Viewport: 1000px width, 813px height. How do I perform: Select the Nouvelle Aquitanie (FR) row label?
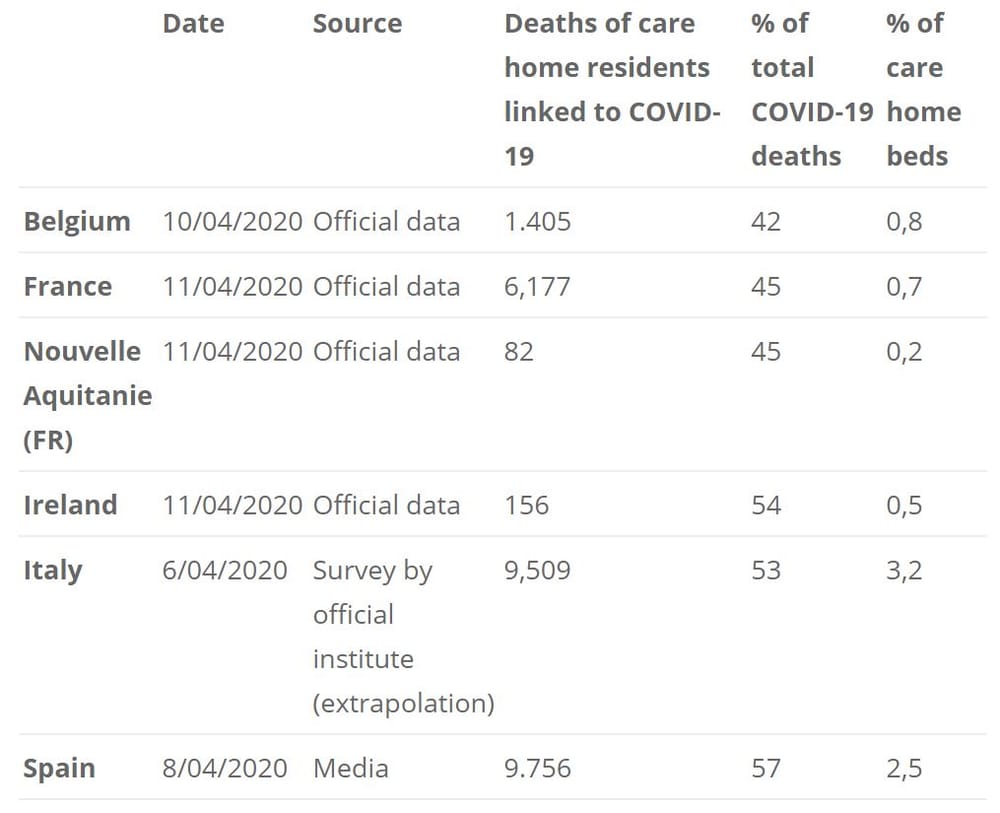click(x=87, y=395)
